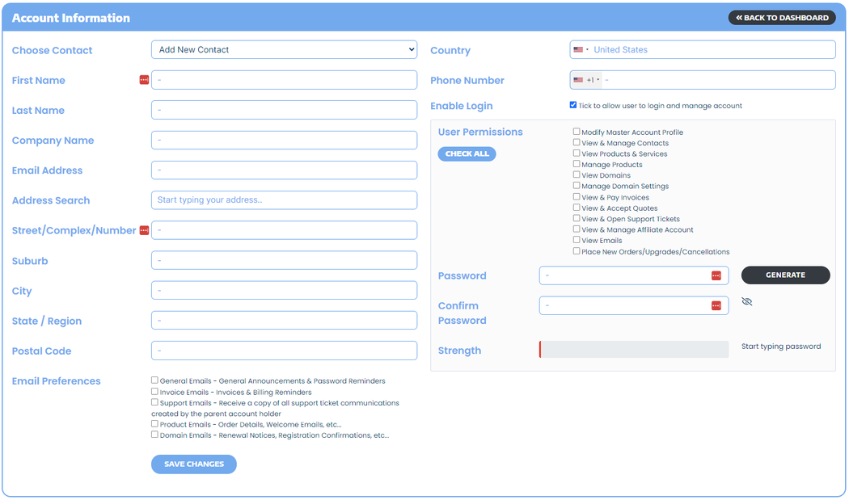Click red icon inside Confirm Password field
The image size is (850, 500).
(x=717, y=306)
